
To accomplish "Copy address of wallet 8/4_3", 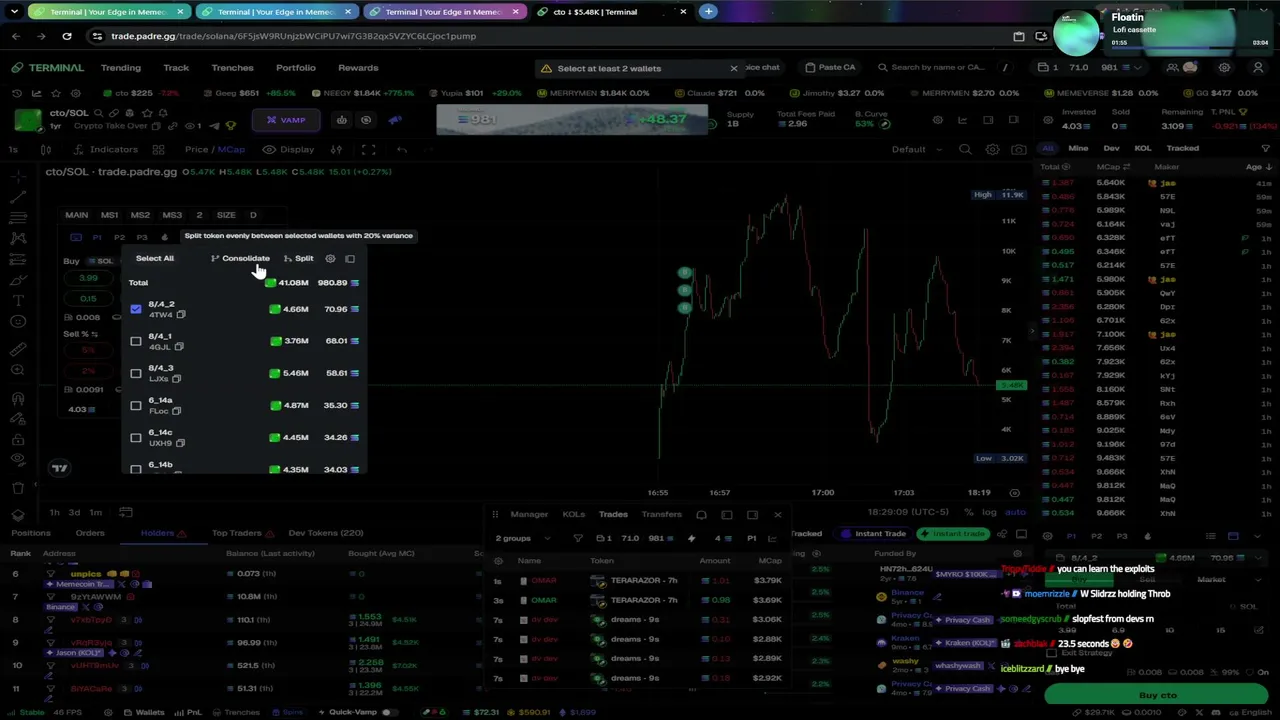I will click(x=176, y=379).
